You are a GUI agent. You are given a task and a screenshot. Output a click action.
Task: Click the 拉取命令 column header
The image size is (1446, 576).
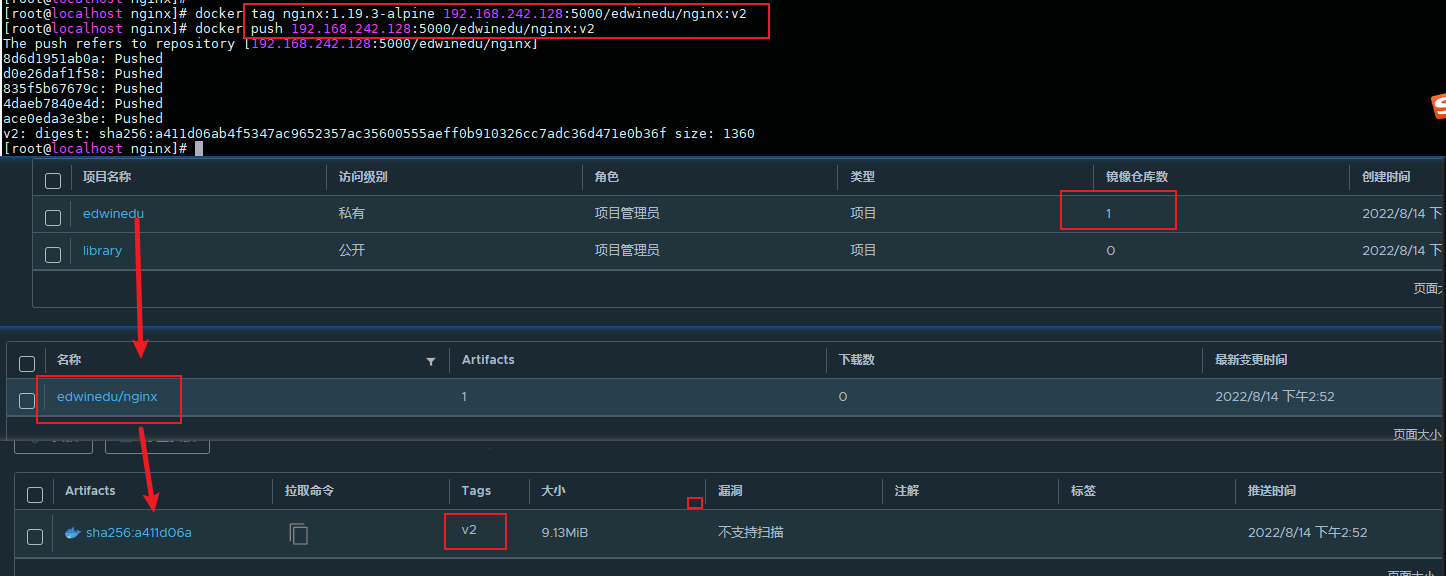(309, 491)
